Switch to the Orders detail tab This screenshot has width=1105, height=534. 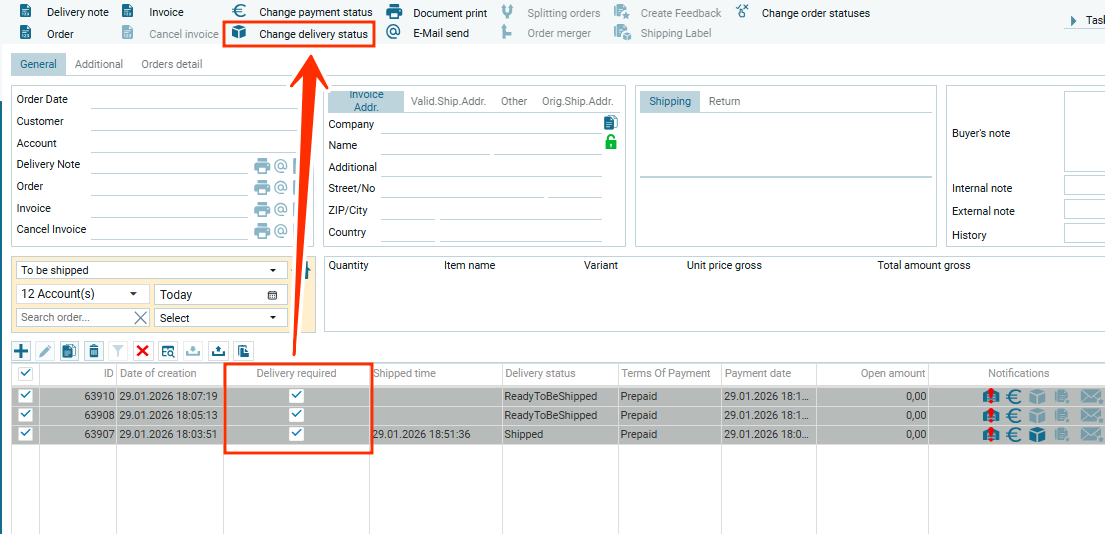pyautogui.click(x=171, y=64)
